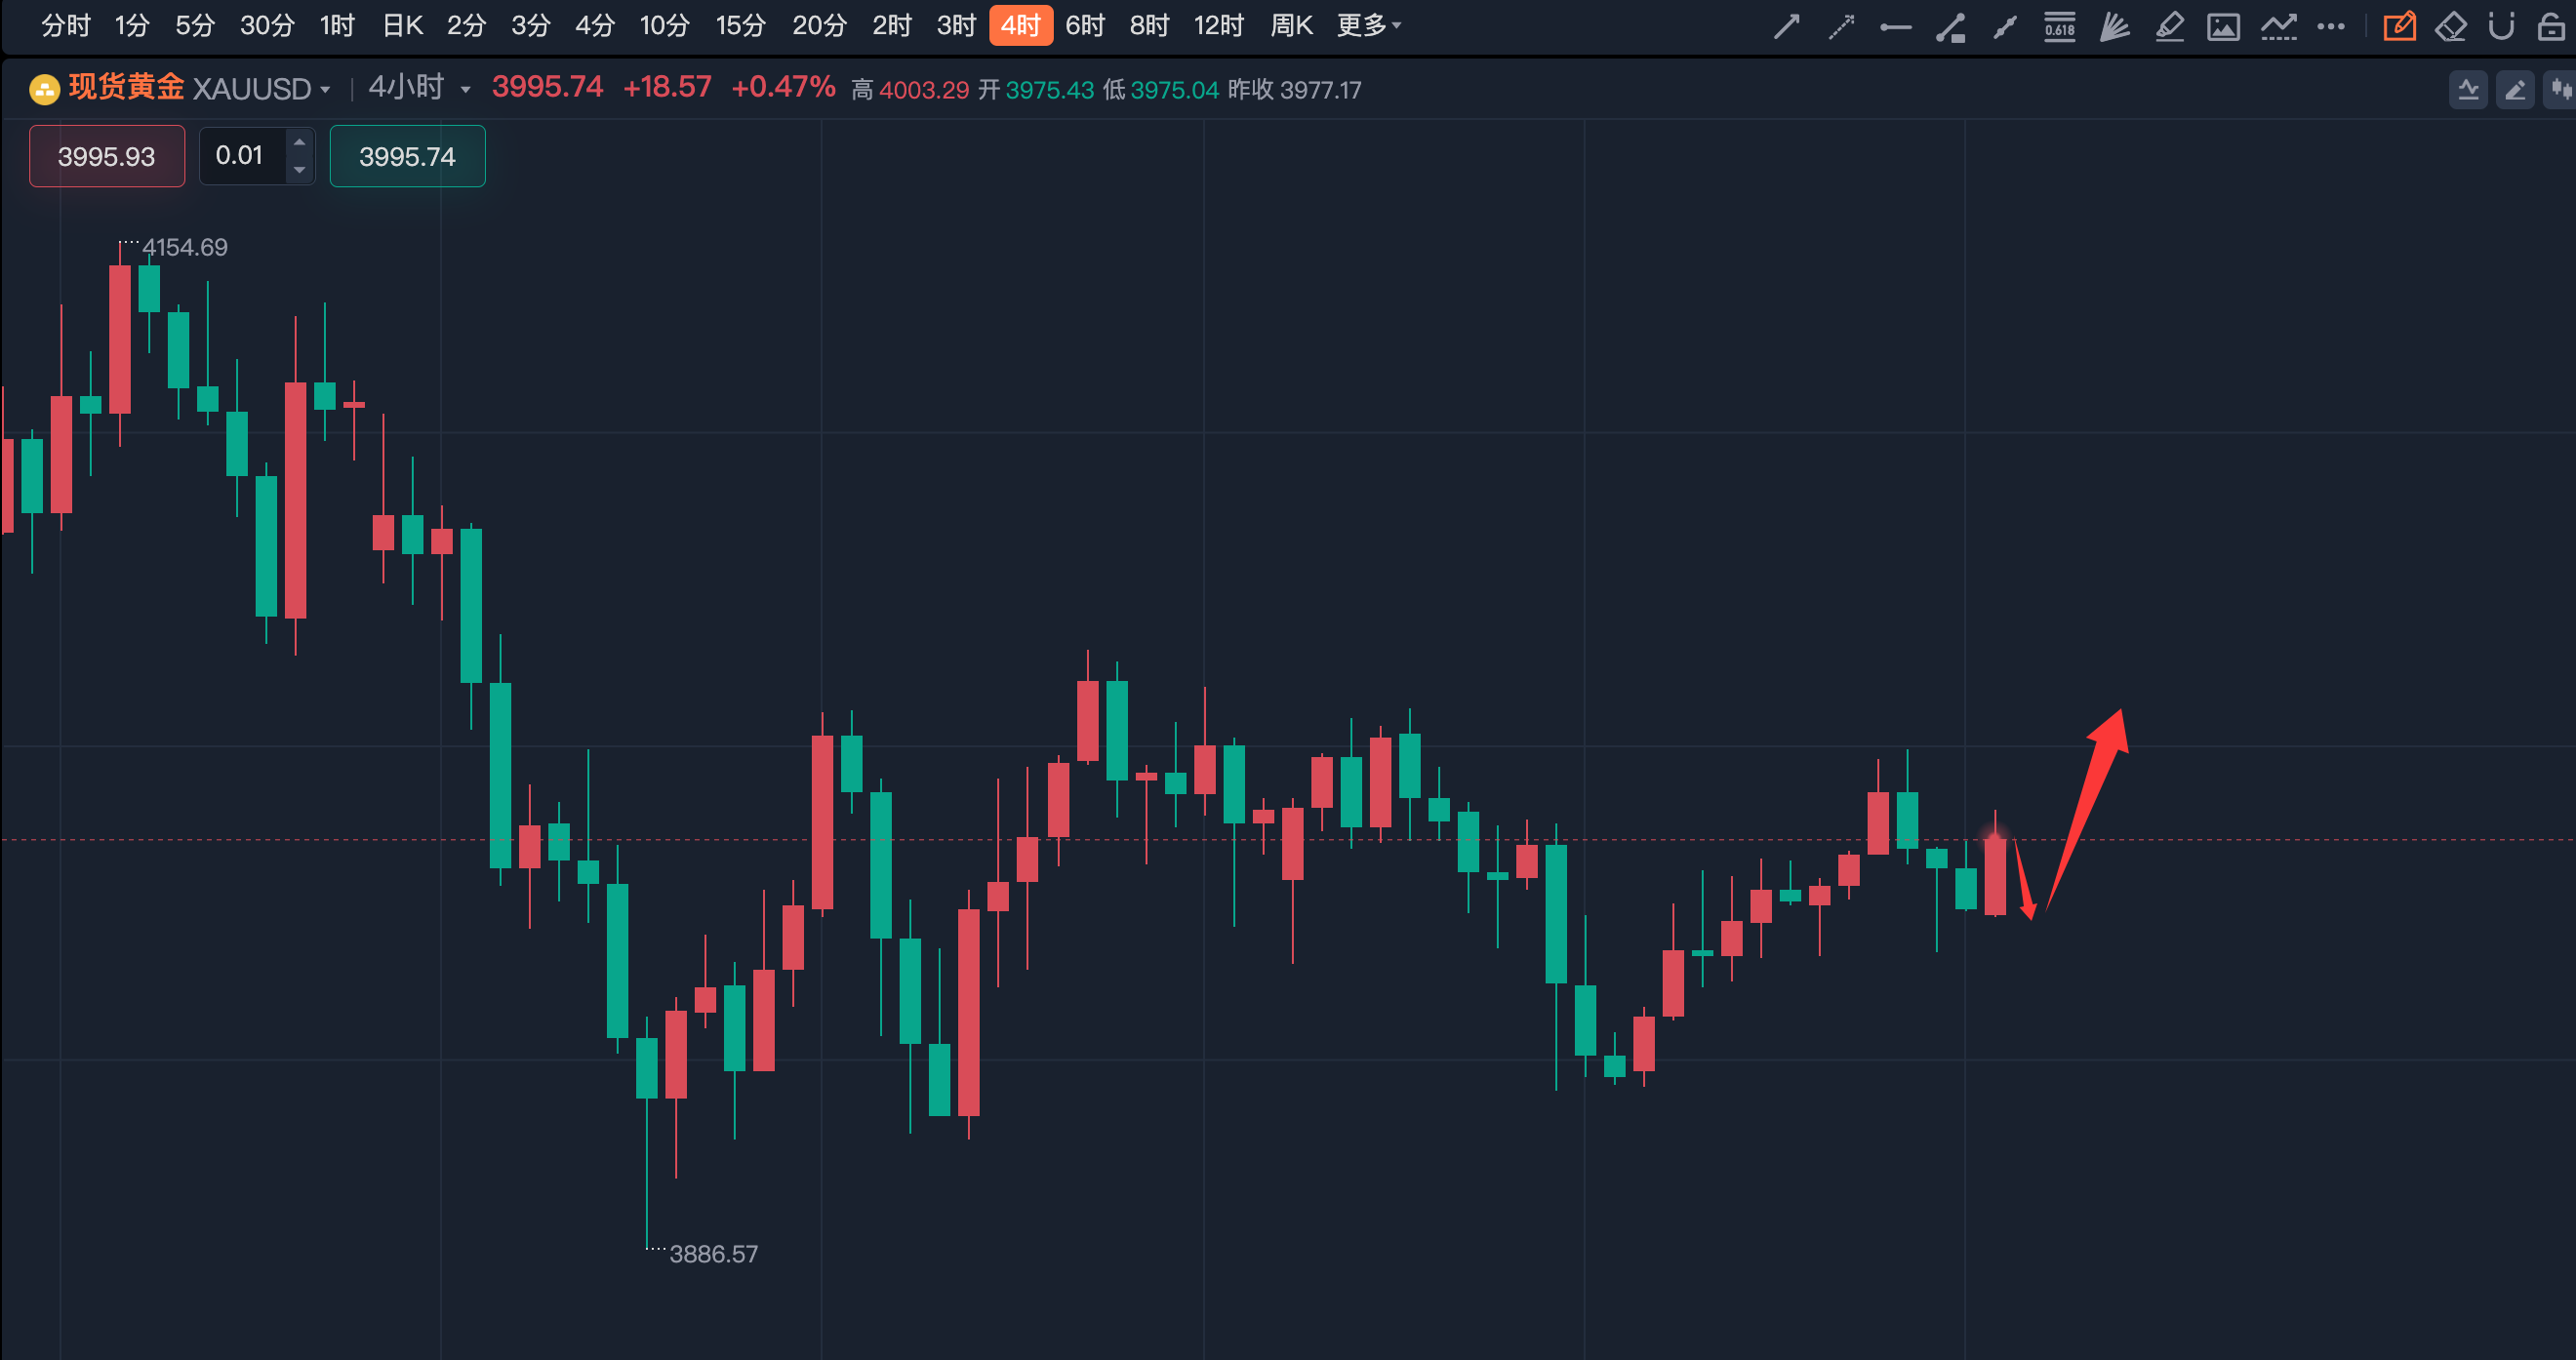Select the dashed arrow drawing tool
The height and width of the screenshot is (1360, 2576).
click(x=1840, y=26)
